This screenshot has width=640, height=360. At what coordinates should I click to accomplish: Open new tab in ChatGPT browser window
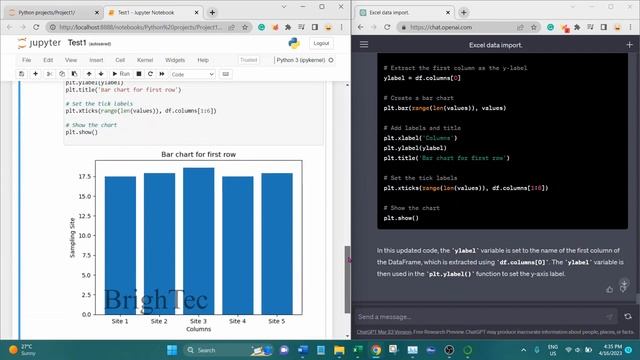point(464,13)
